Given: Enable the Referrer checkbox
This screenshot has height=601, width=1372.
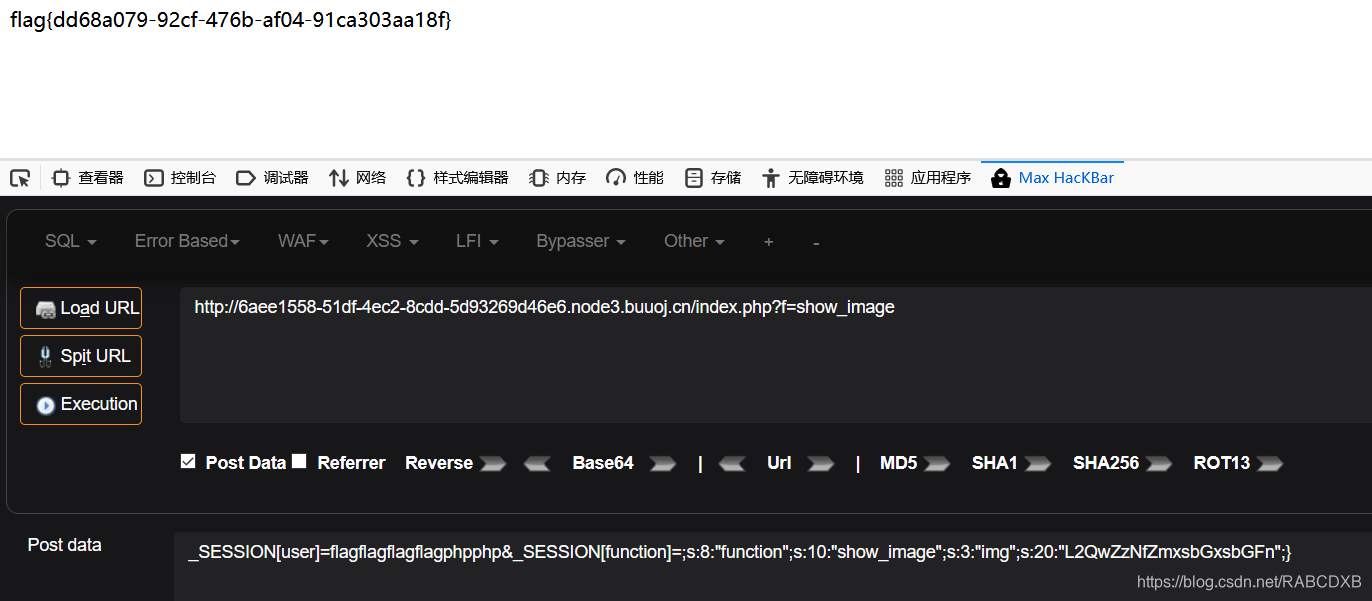Looking at the screenshot, I should [x=299, y=462].
